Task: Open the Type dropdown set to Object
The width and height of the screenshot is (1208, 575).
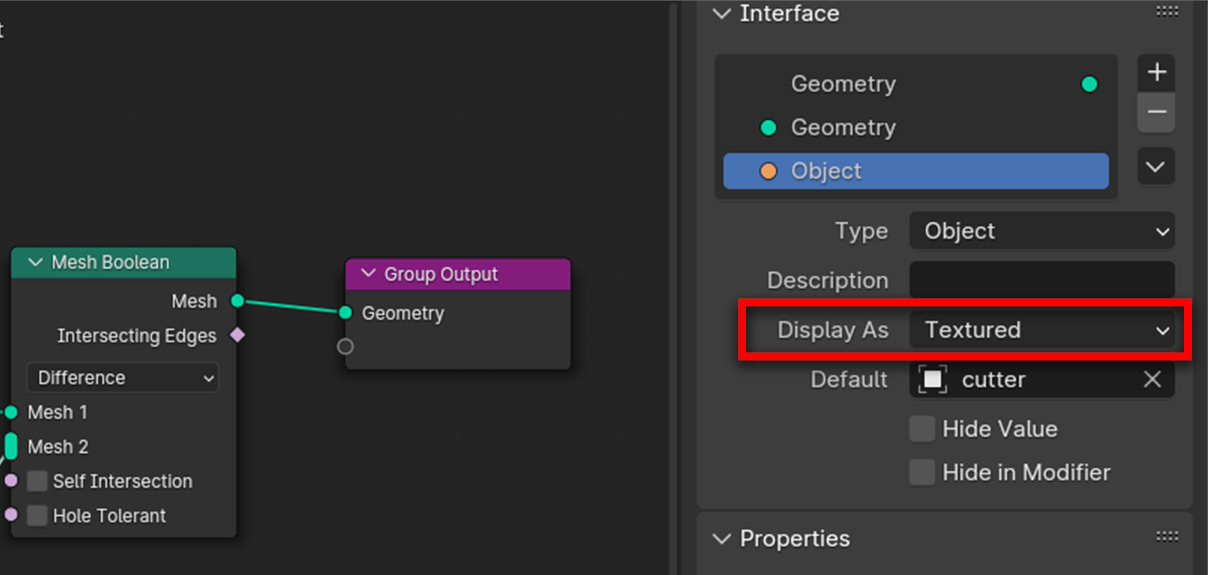Action: coord(1042,231)
